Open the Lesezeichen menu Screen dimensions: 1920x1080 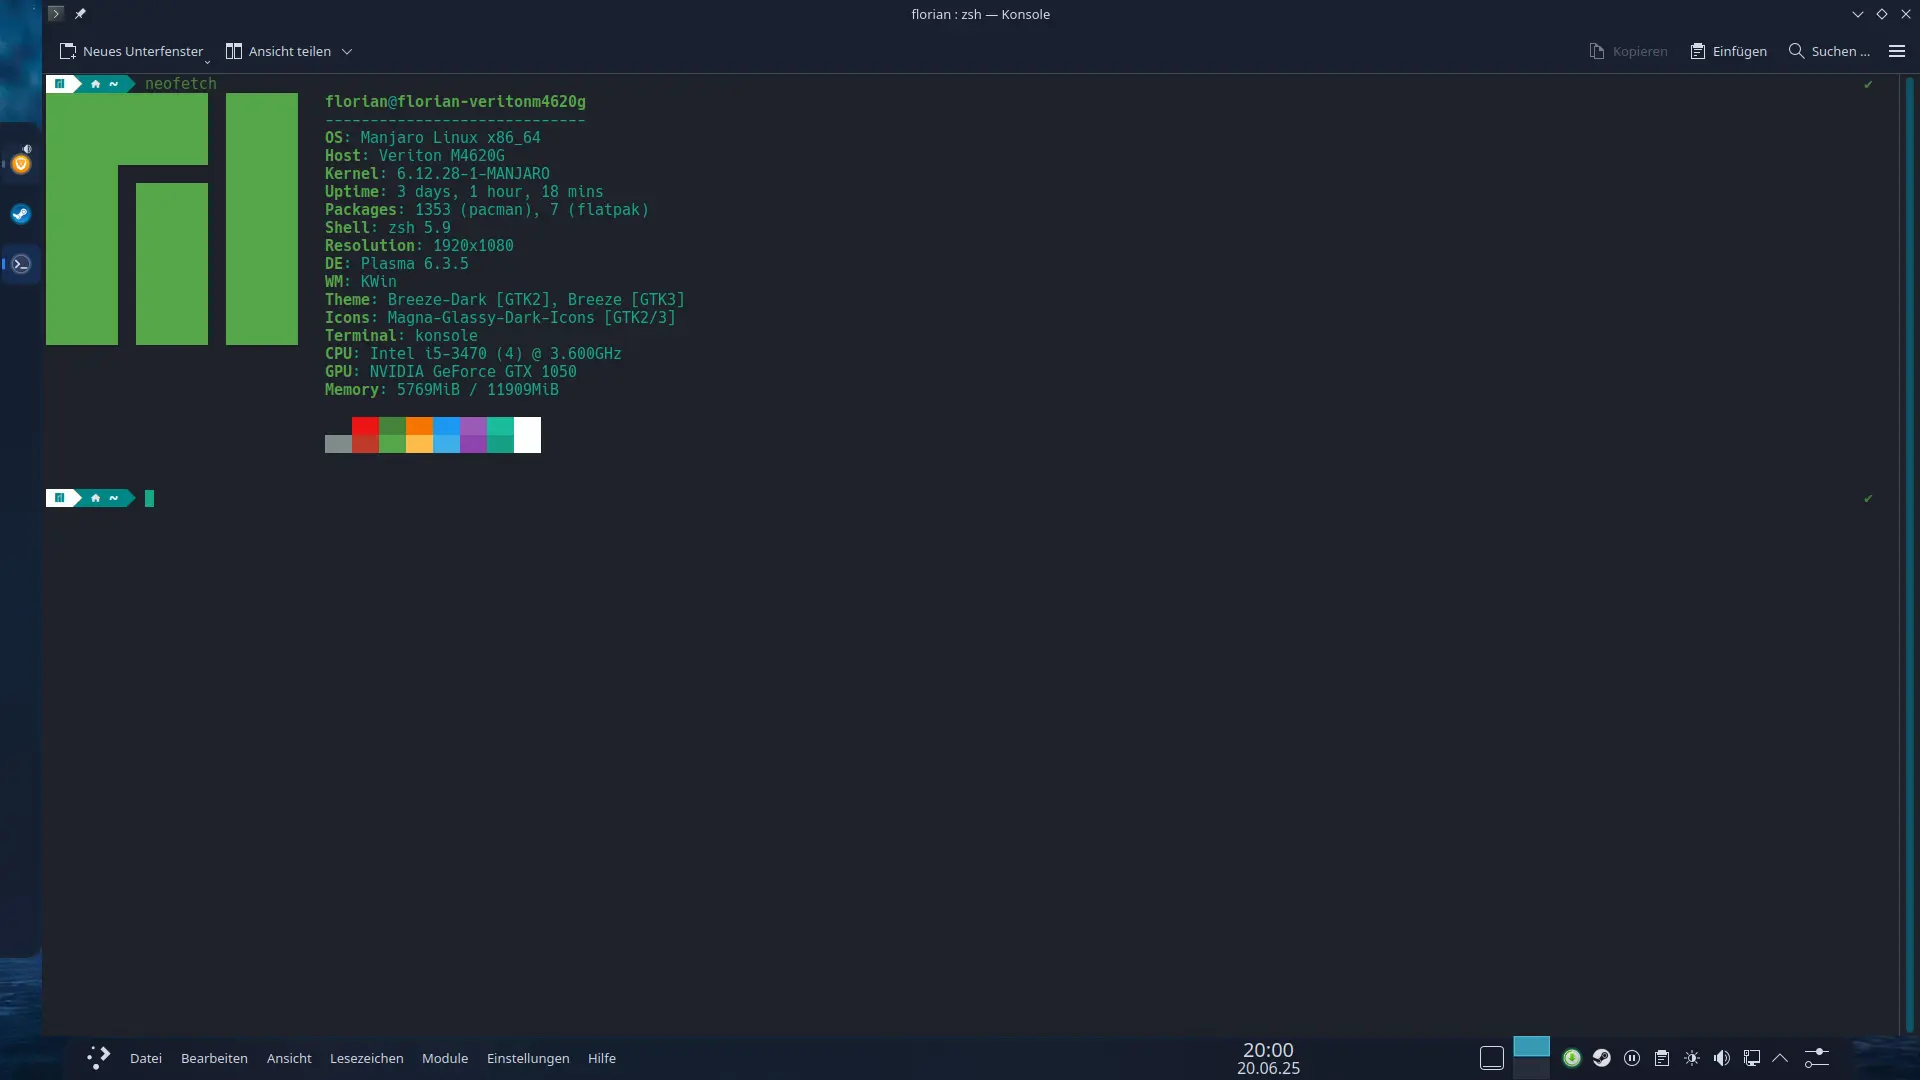pos(367,1058)
